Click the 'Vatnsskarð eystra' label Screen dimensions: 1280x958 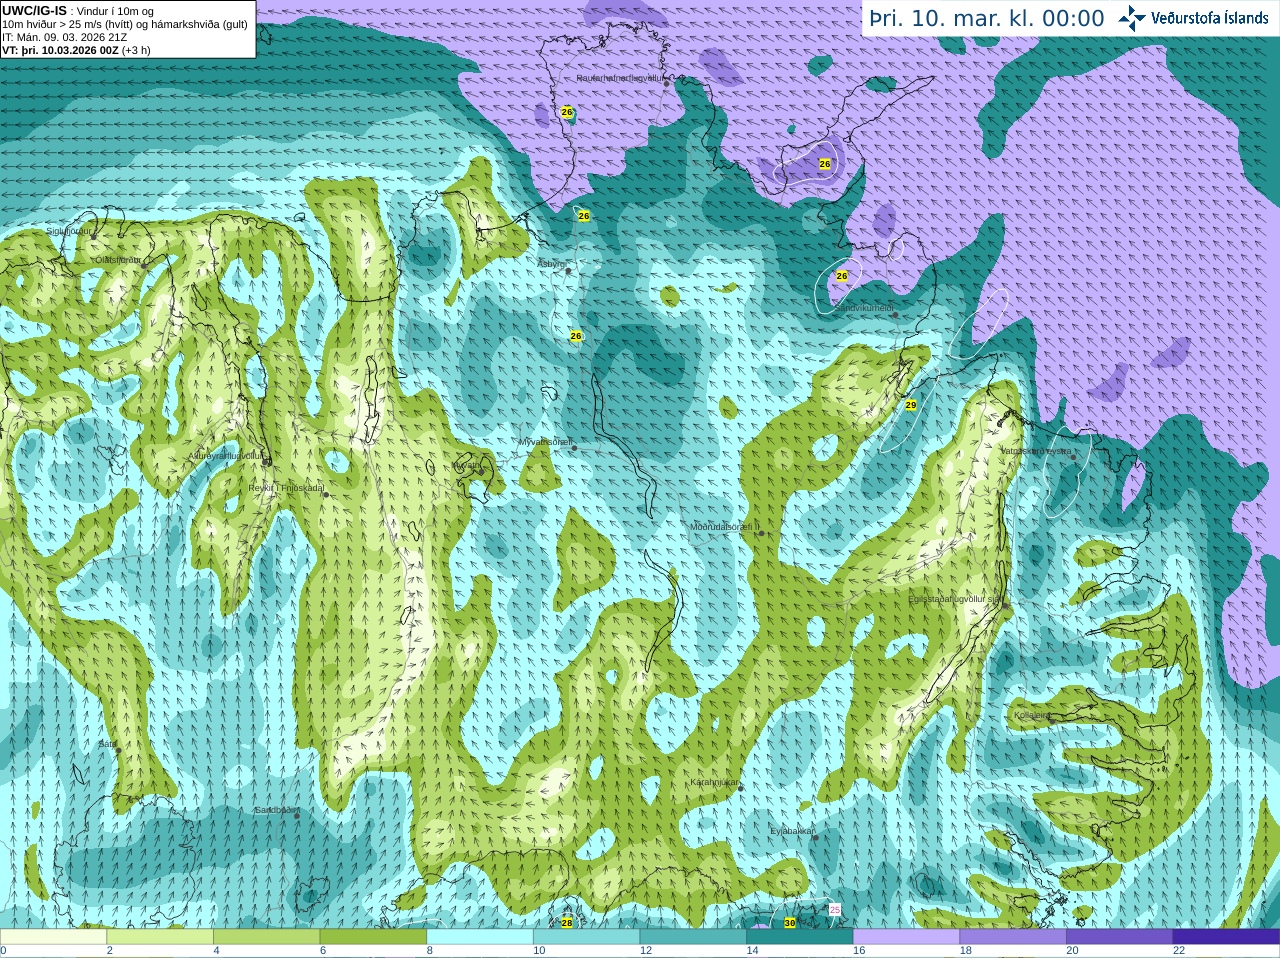coord(1036,451)
